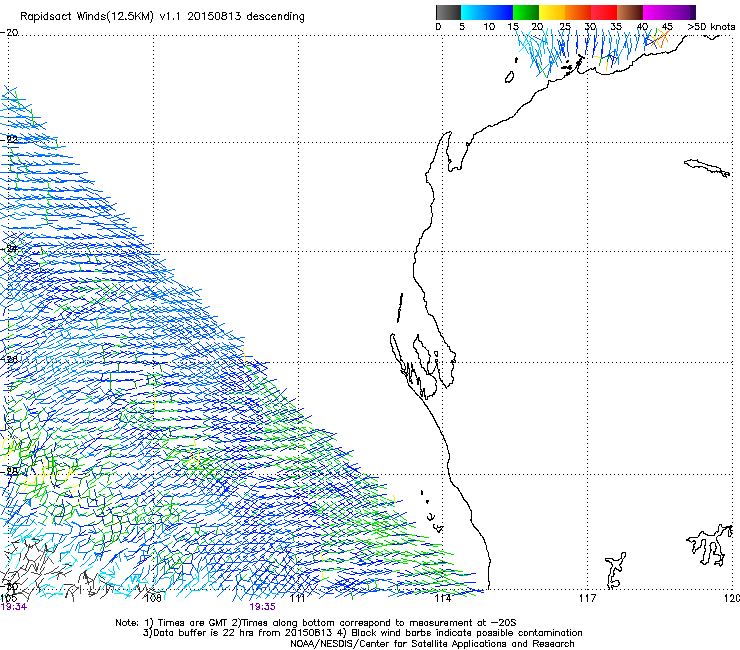
Task: Select the purple 45-50 knots legend segment
Action: [x=680, y=12]
